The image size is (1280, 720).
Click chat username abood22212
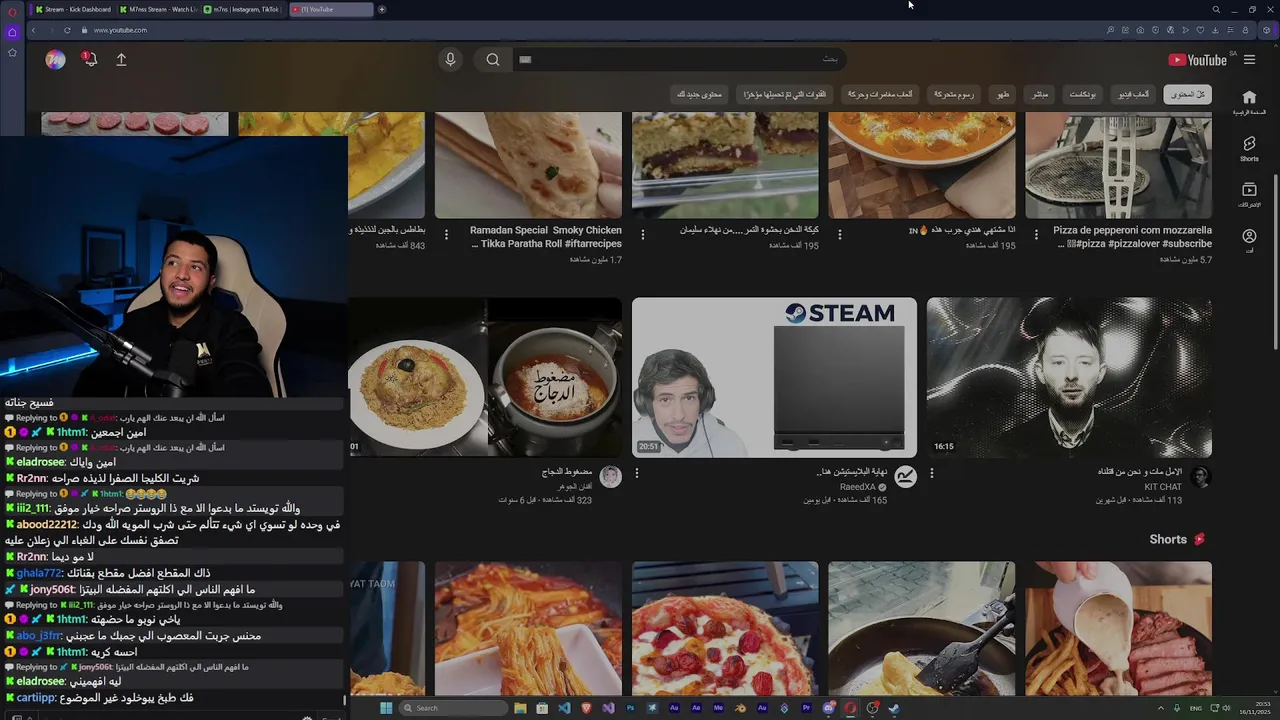click(x=46, y=525)
